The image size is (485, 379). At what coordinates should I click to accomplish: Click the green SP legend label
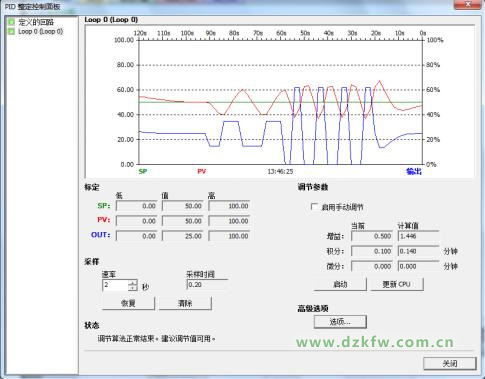pos(143,171)
